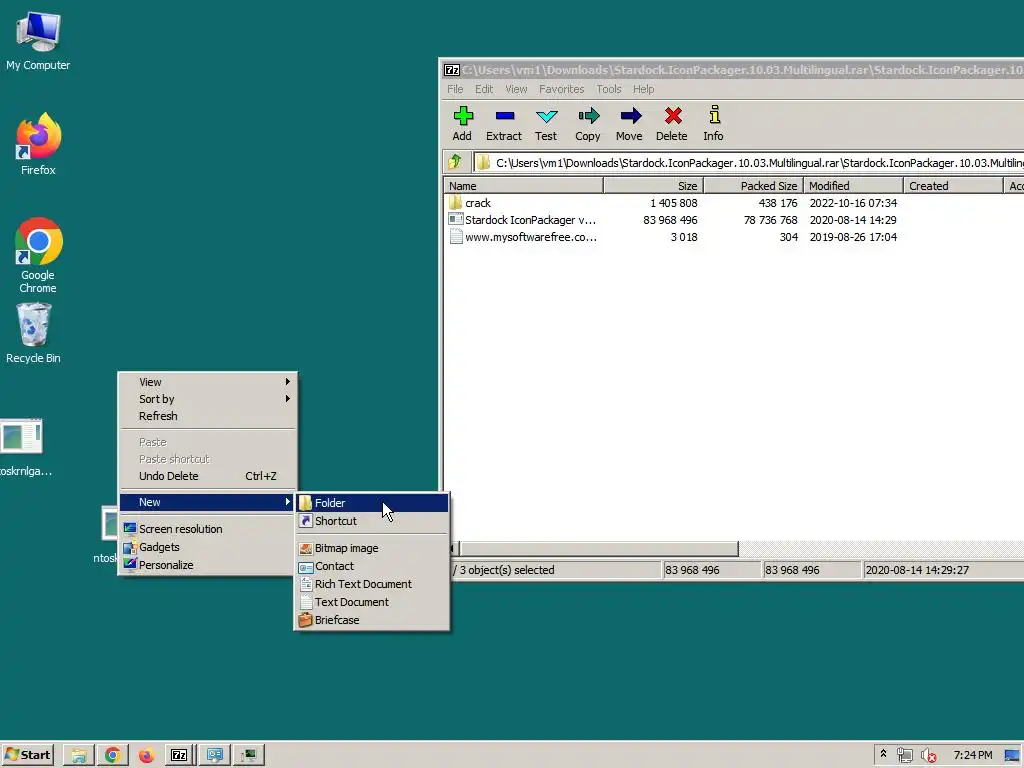
Task: Create a new Shortcut
Action: (372, 521)
